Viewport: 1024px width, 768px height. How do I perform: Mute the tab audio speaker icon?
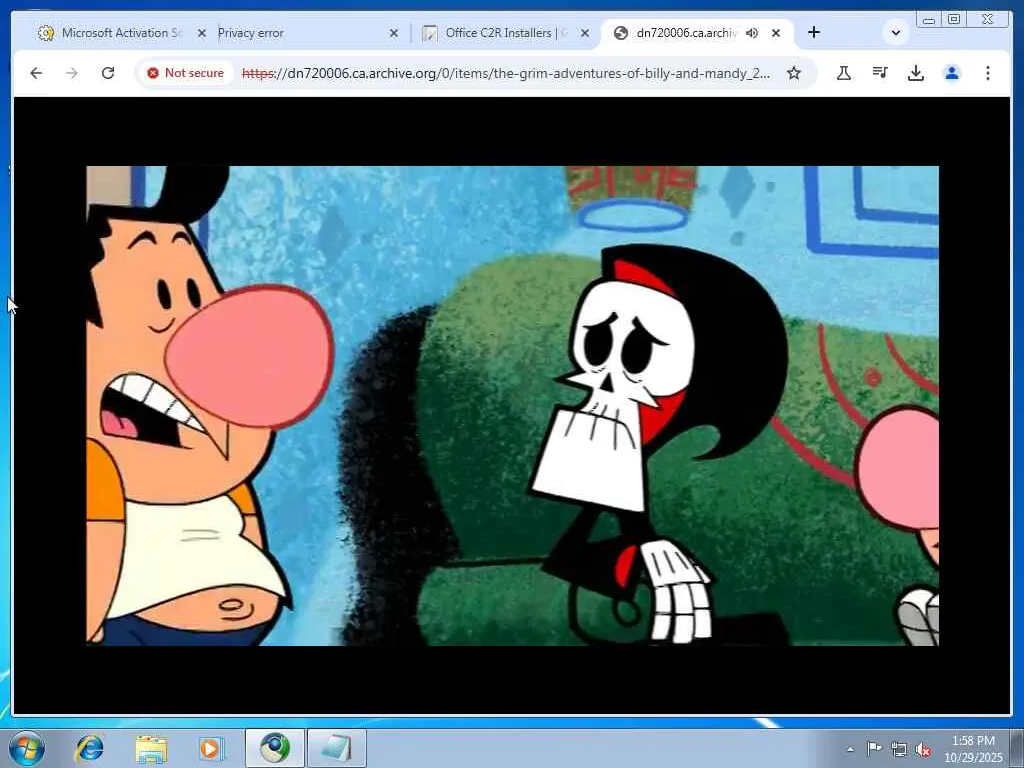[x=752, y=33]
